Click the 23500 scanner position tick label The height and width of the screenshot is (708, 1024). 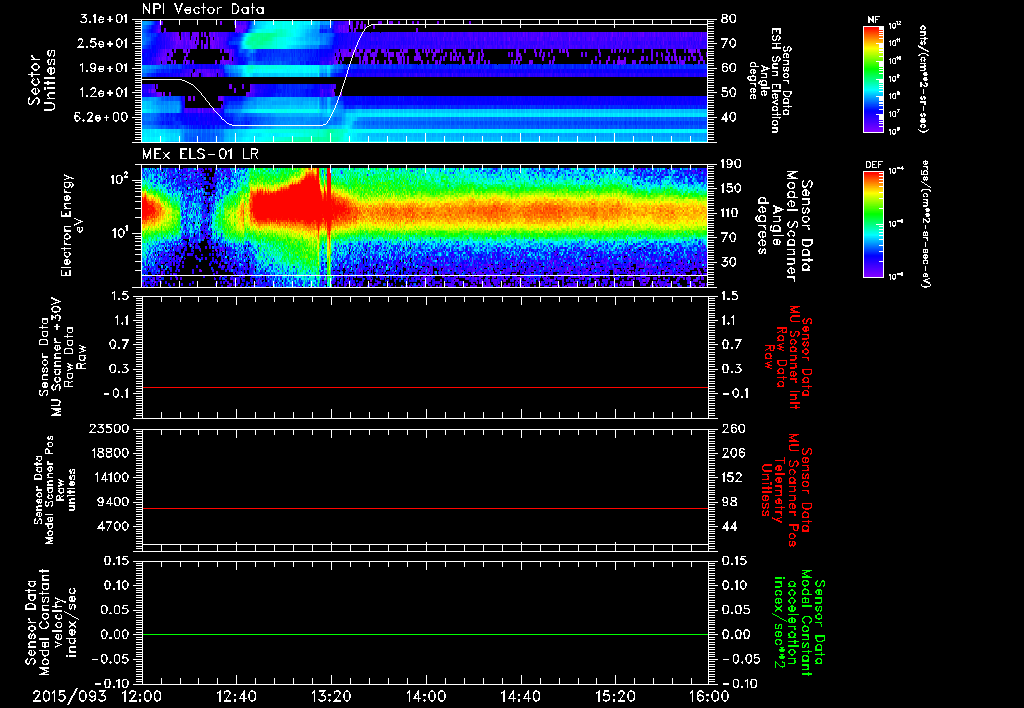[x=109, y=429]
